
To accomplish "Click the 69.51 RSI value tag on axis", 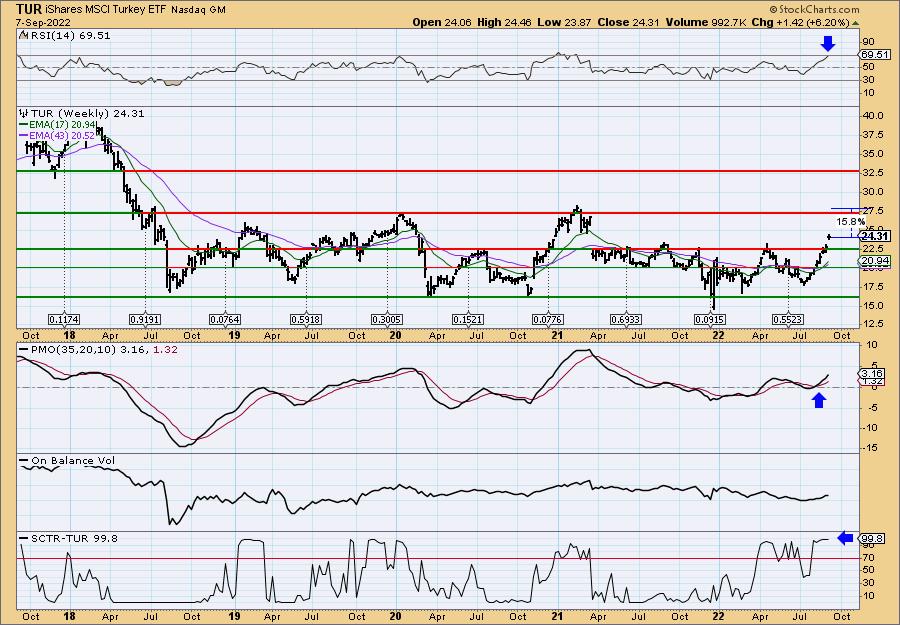I will pos(875,55).
